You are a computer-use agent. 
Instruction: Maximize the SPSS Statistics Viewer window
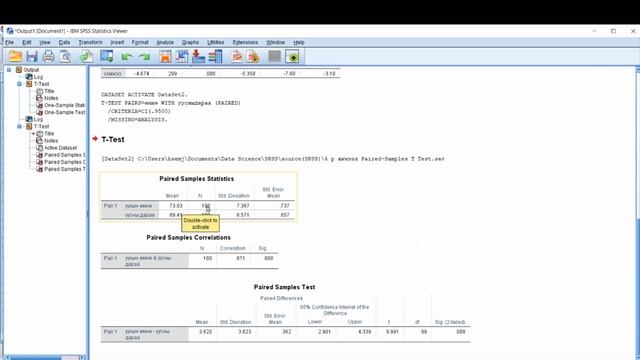click(613, 31)
